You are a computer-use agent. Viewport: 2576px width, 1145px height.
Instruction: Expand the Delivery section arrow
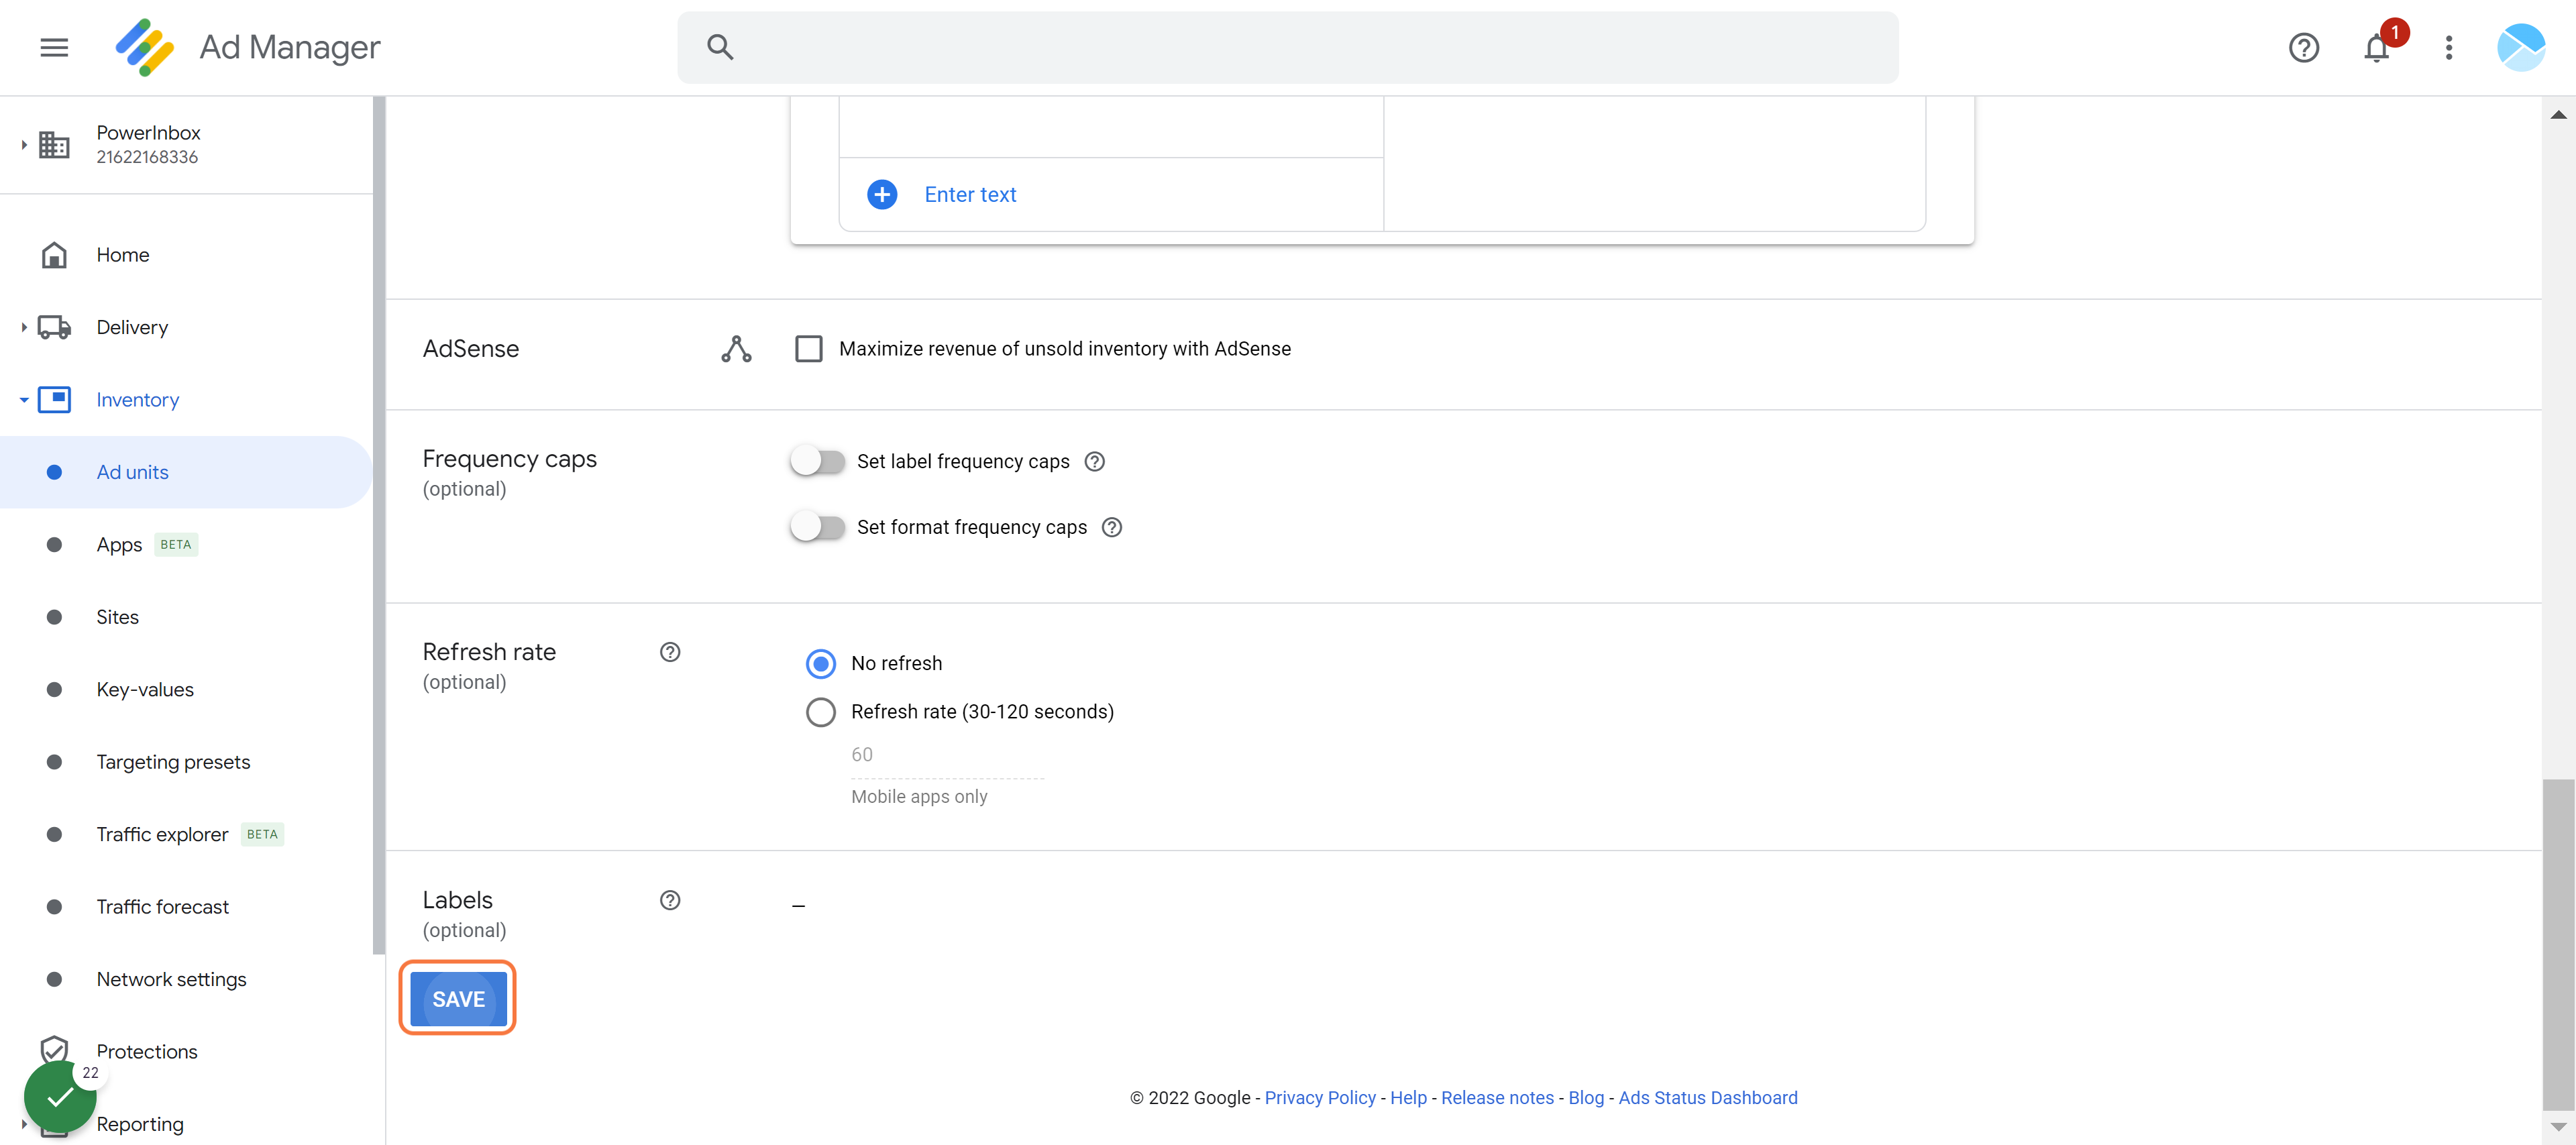[24, 327]
